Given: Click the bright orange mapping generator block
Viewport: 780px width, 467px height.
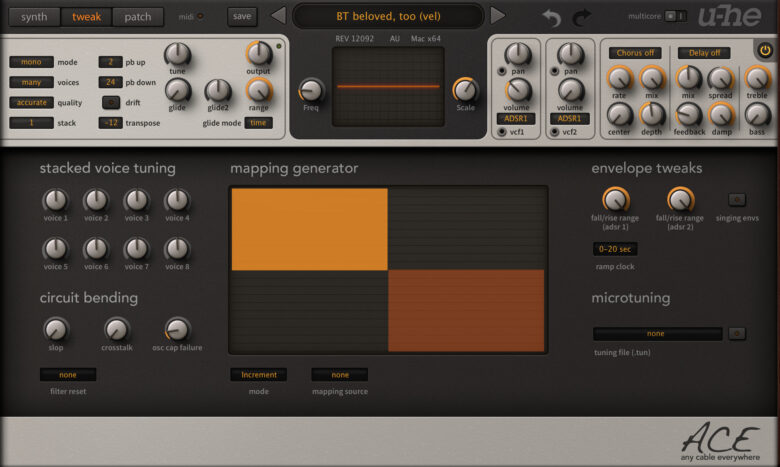Looking at the screenshot, I should 309,229.
